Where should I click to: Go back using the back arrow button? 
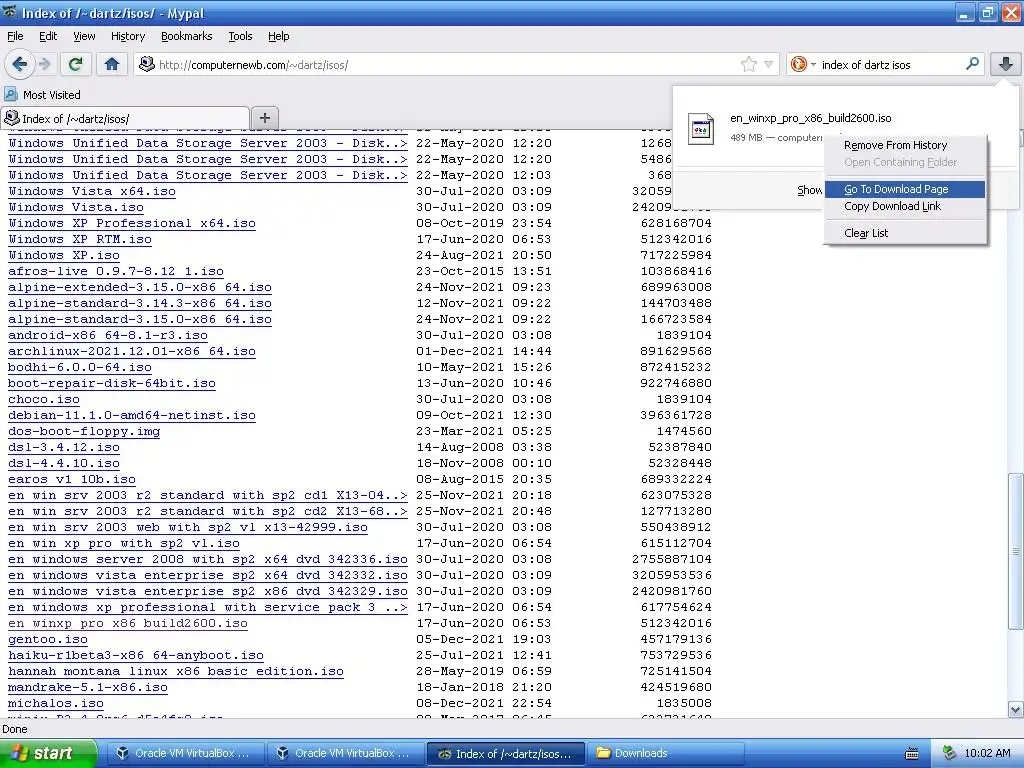tap(20, 64)
